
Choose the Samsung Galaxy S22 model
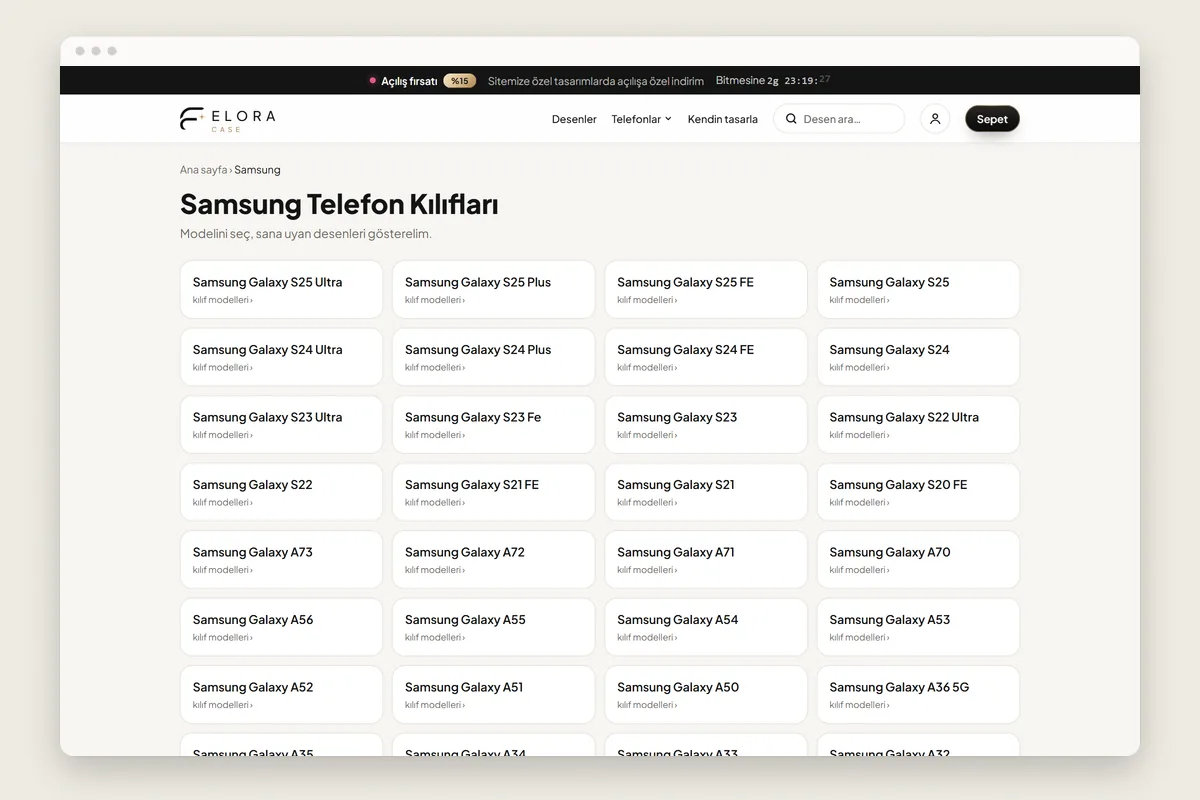tap(281, 492)
